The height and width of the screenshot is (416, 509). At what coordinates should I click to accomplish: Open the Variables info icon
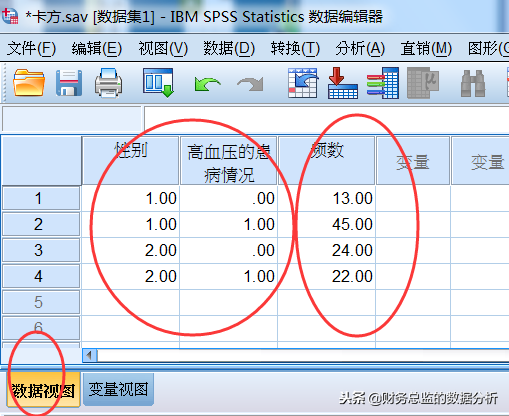[383, 83]
